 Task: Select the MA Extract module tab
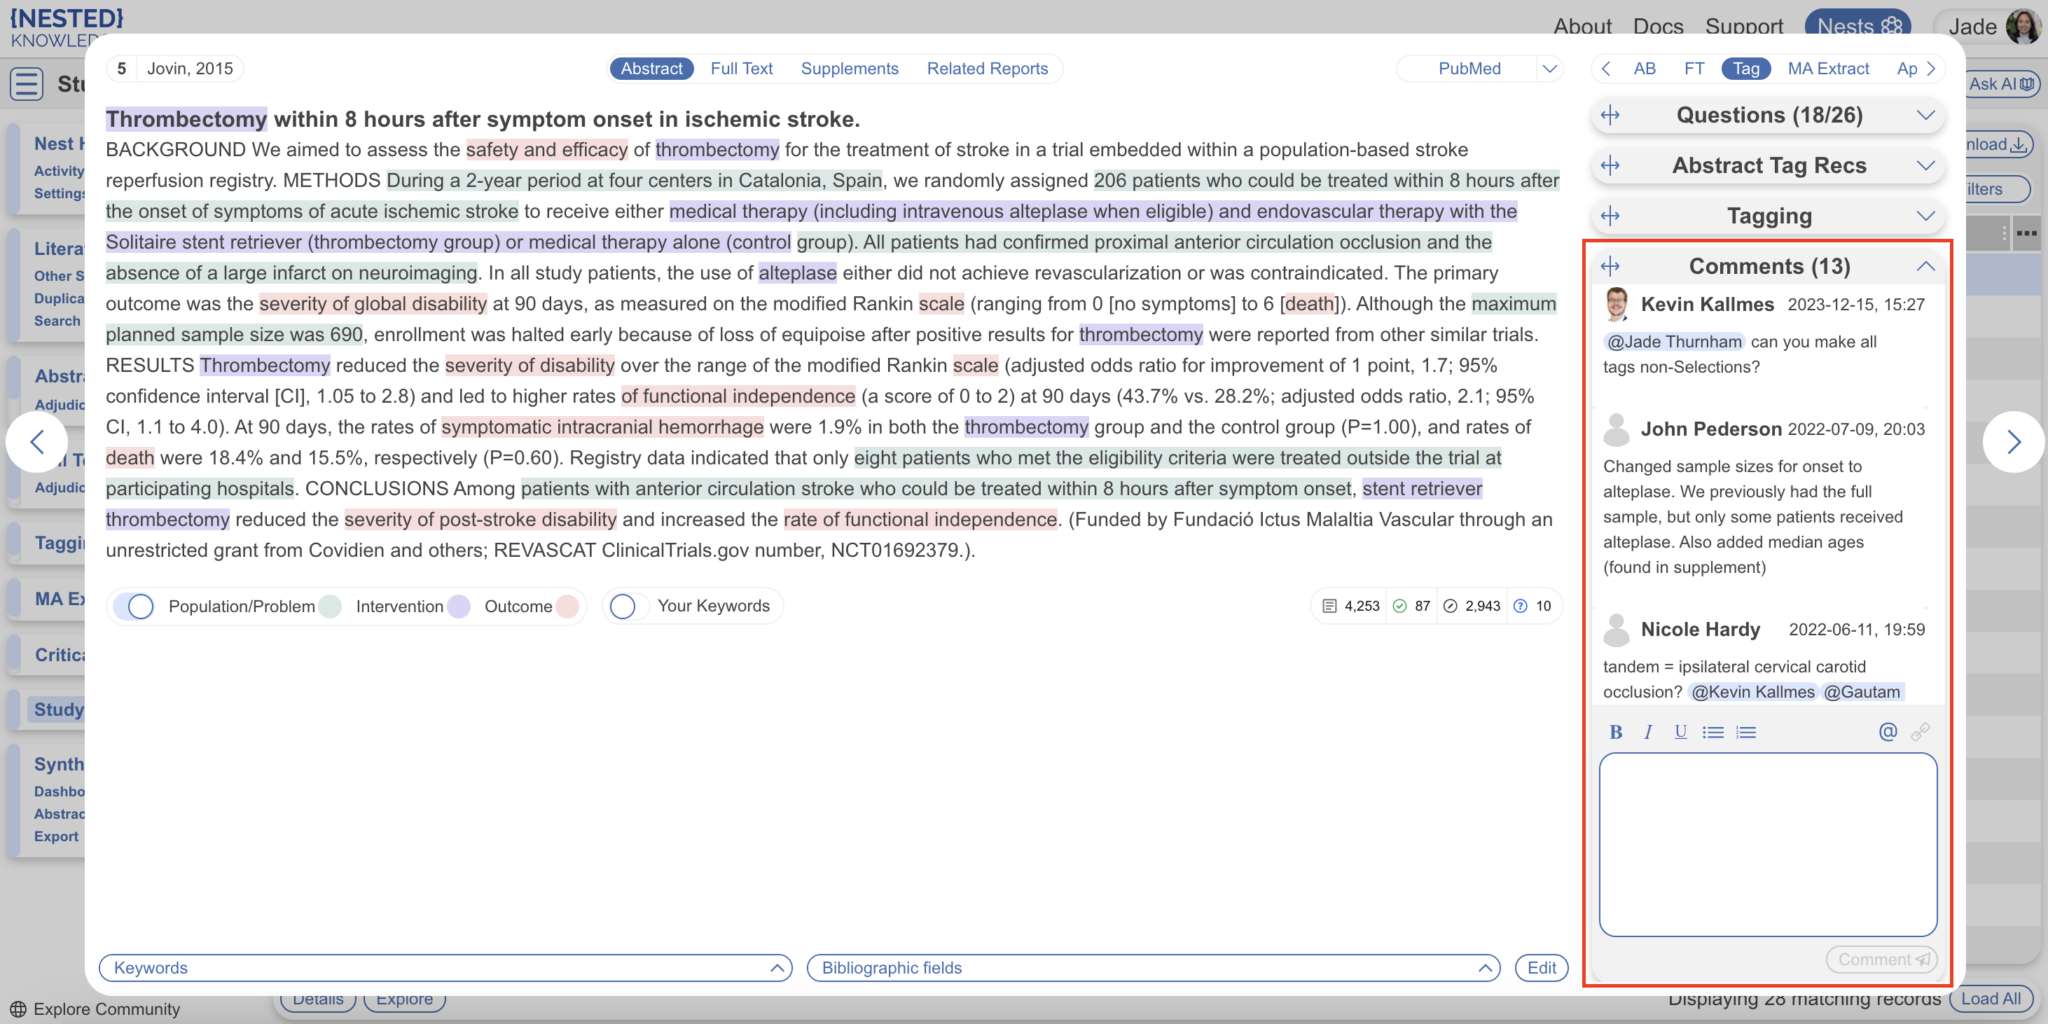(1828, 69)
